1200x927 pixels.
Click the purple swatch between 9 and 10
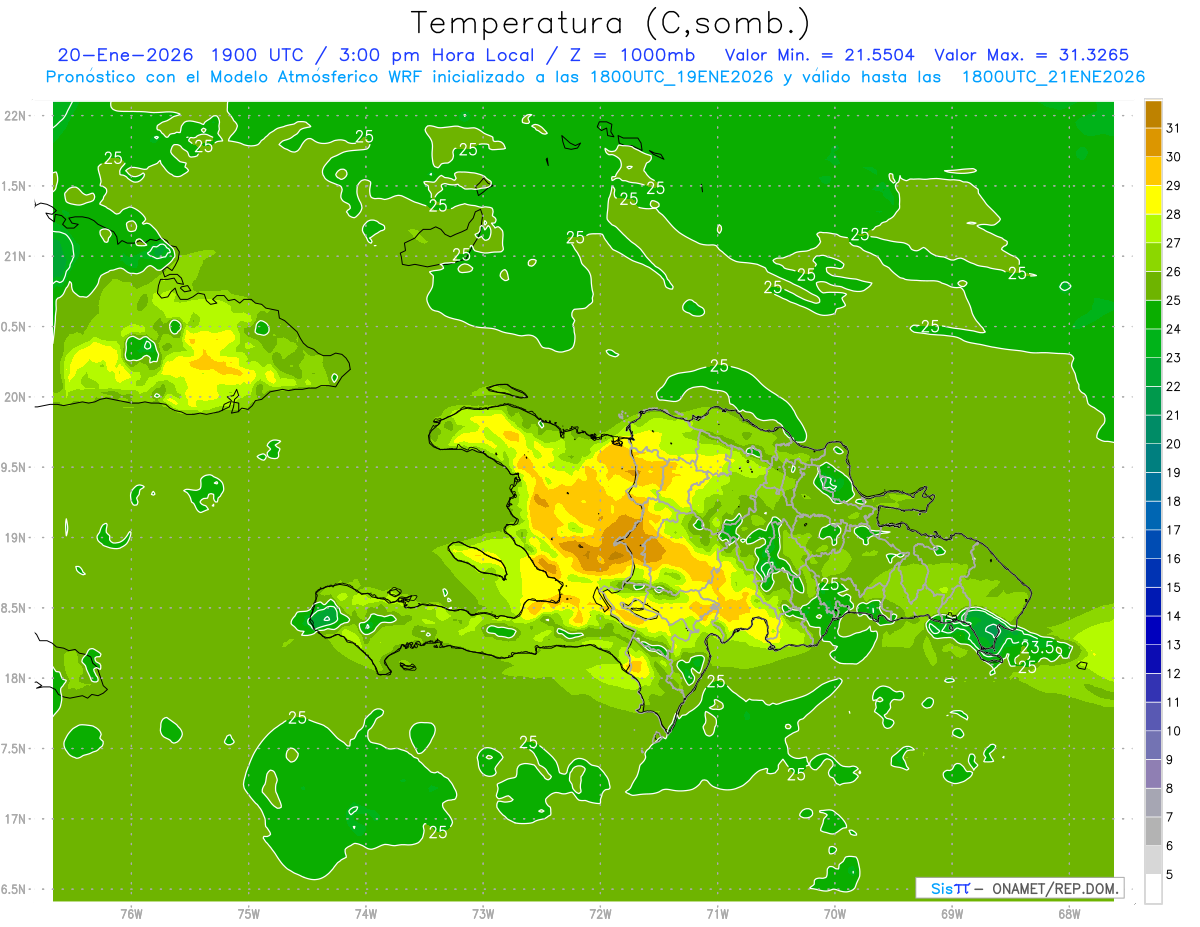click(1153, 745)
